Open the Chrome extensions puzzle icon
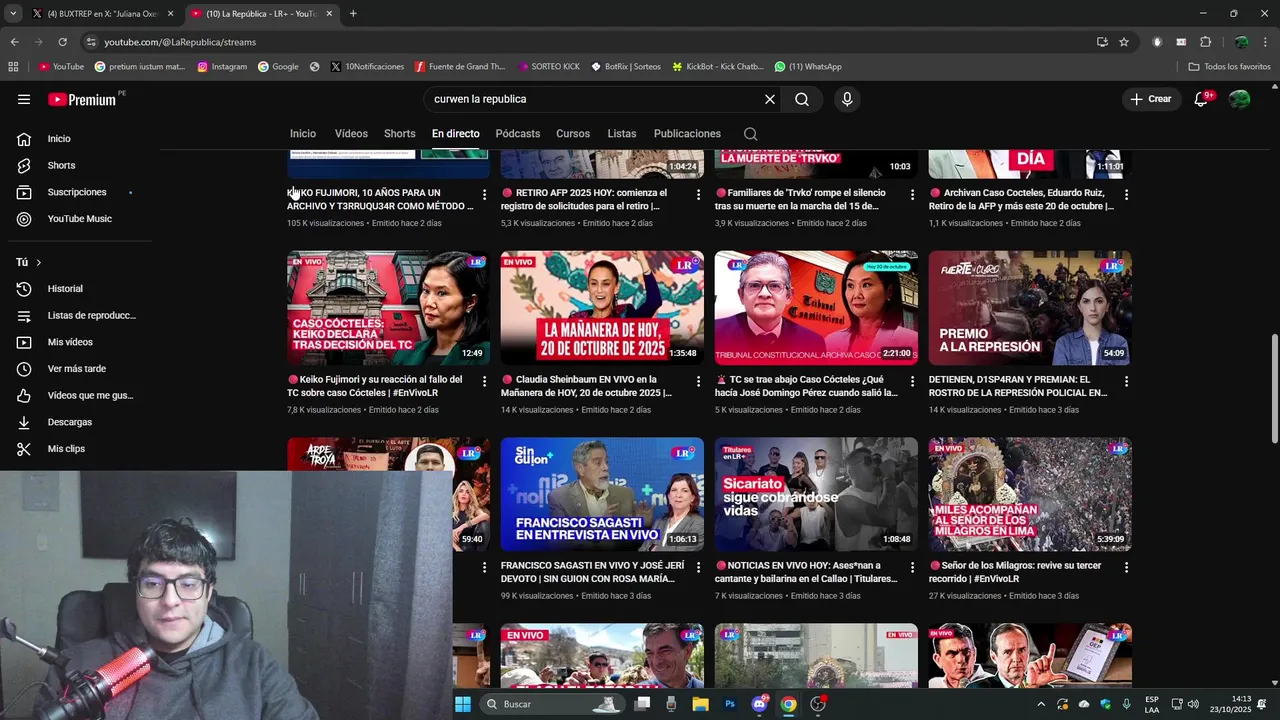1280x720 pixels. pyautogui.click(x=1205, y=42)
